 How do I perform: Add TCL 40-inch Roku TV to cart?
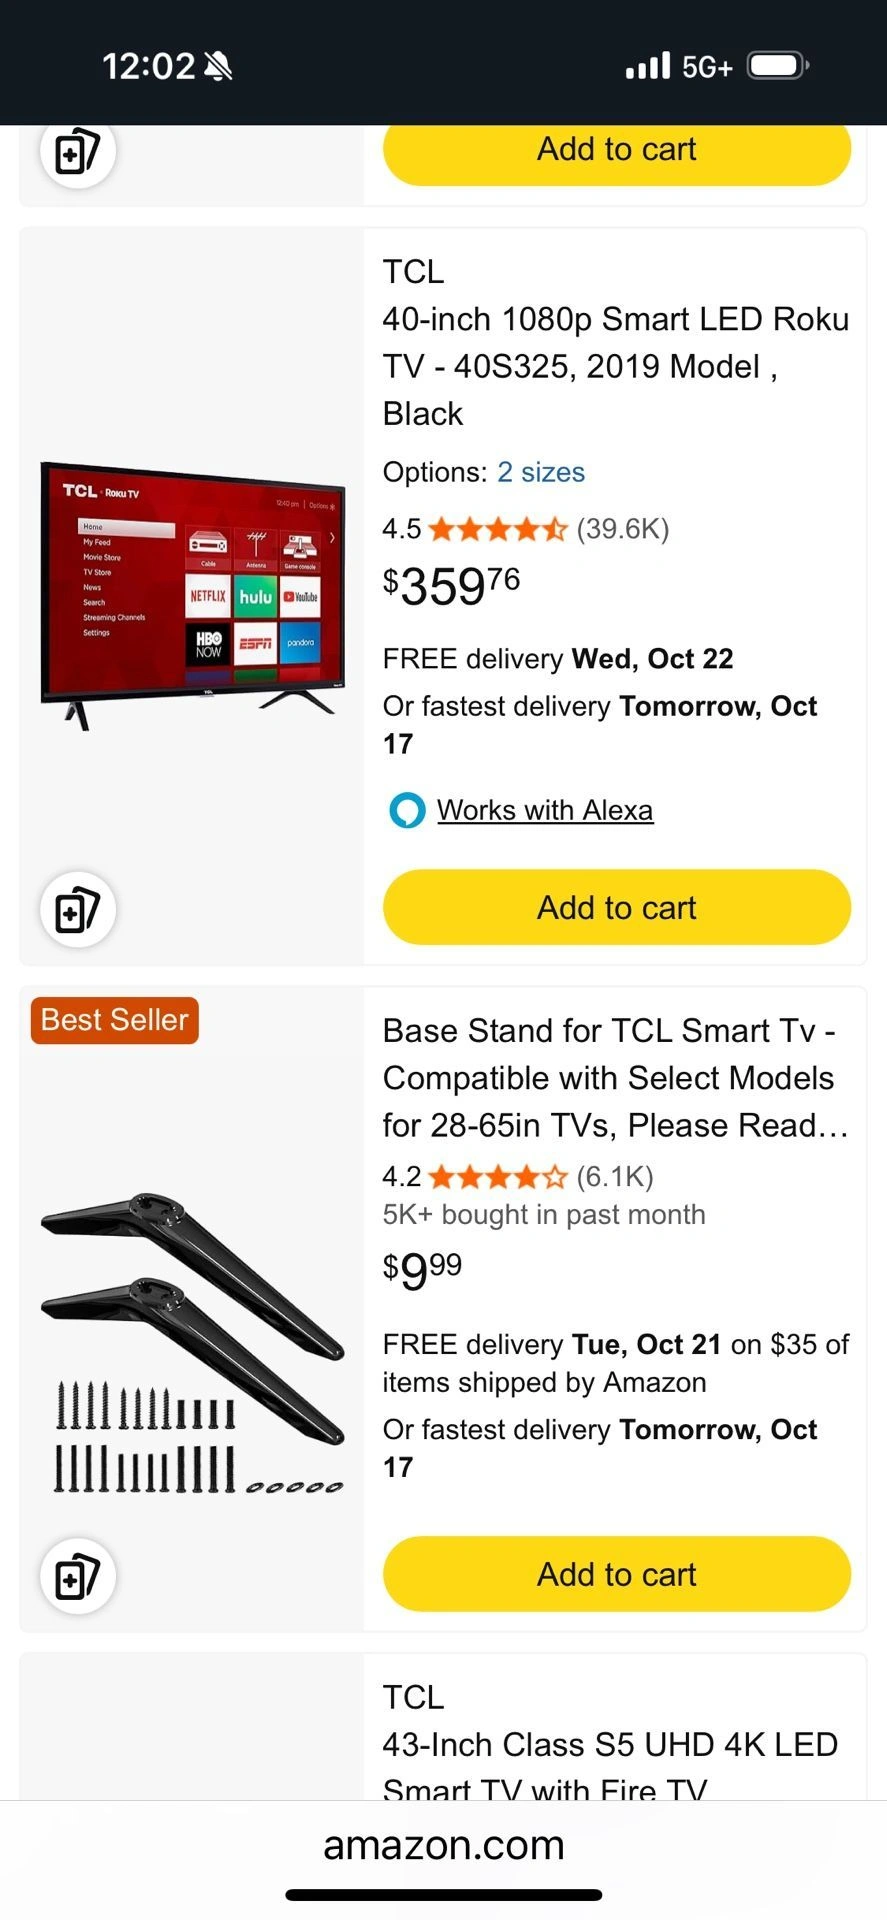coord(617,908)
